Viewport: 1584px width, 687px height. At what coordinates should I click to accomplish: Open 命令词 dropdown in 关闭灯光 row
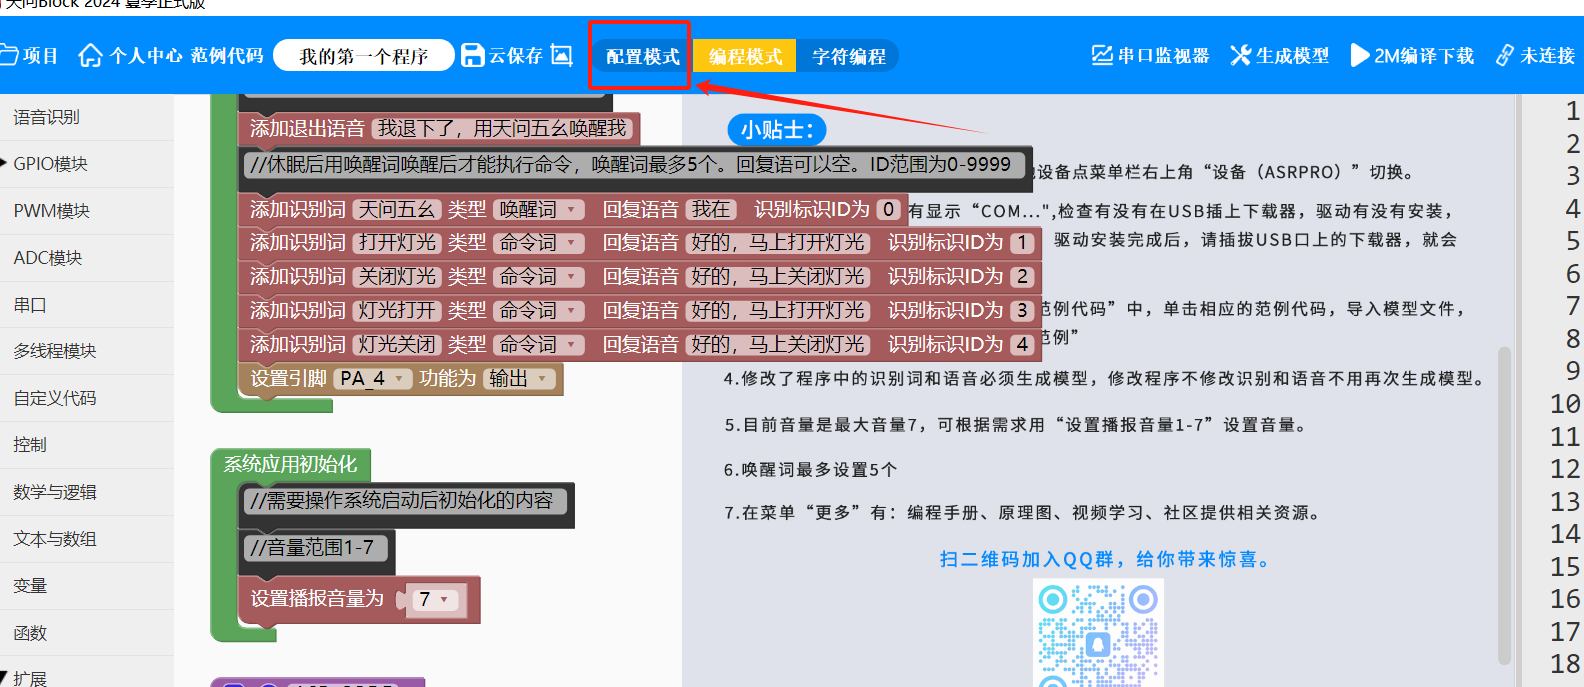click(x=539, y=277)
